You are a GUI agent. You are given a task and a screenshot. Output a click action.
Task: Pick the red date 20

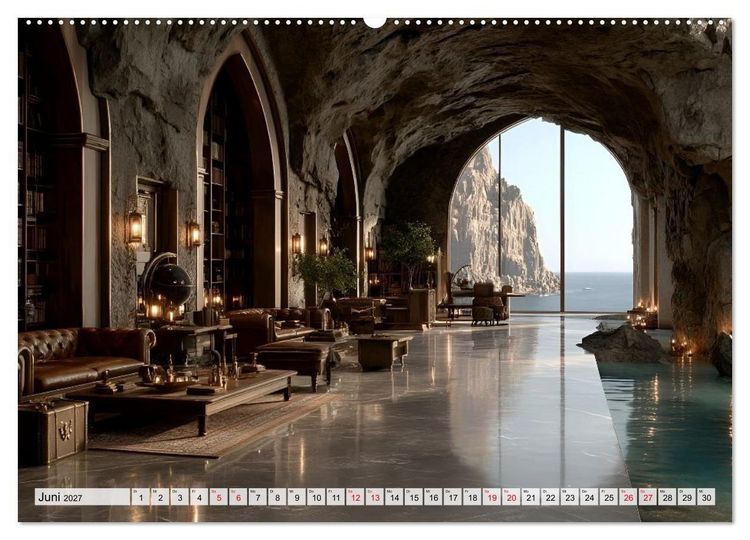click(x=511, y=497)
